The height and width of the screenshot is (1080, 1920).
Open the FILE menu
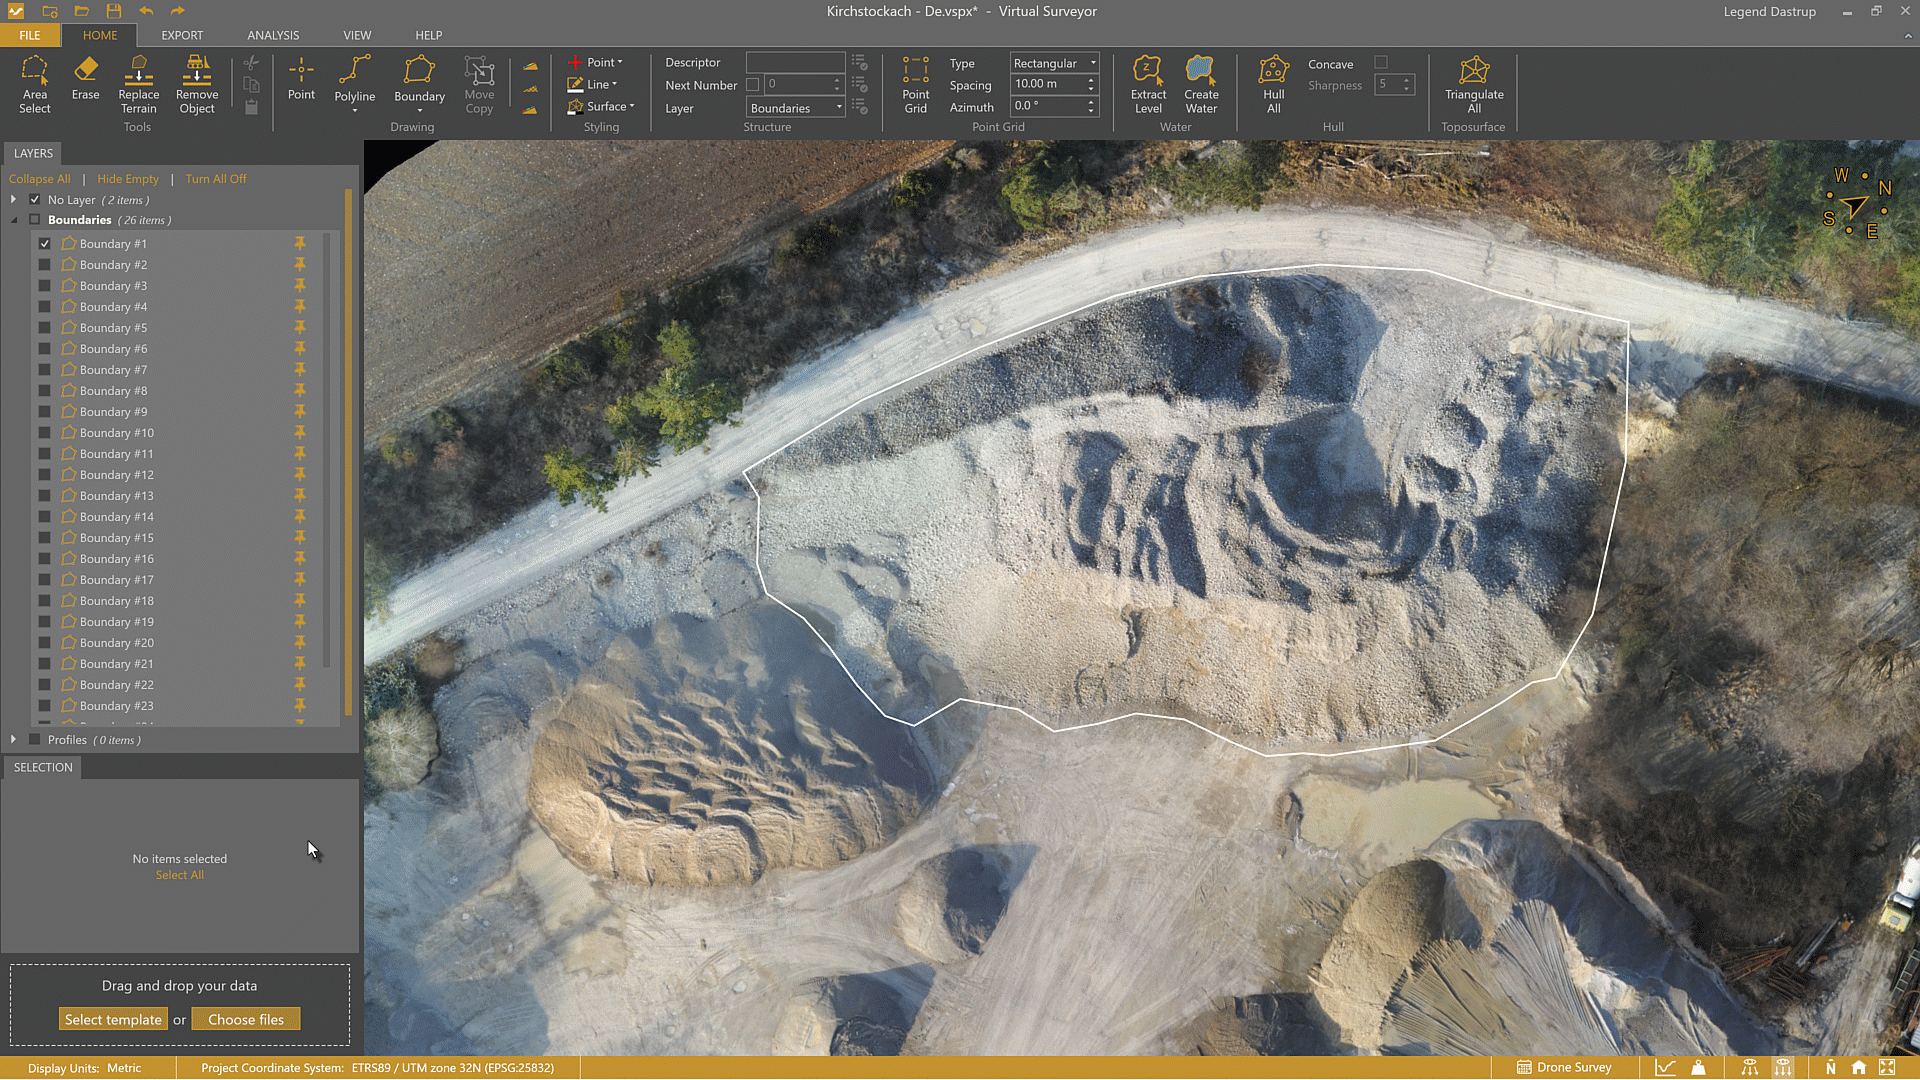(29, 35)
